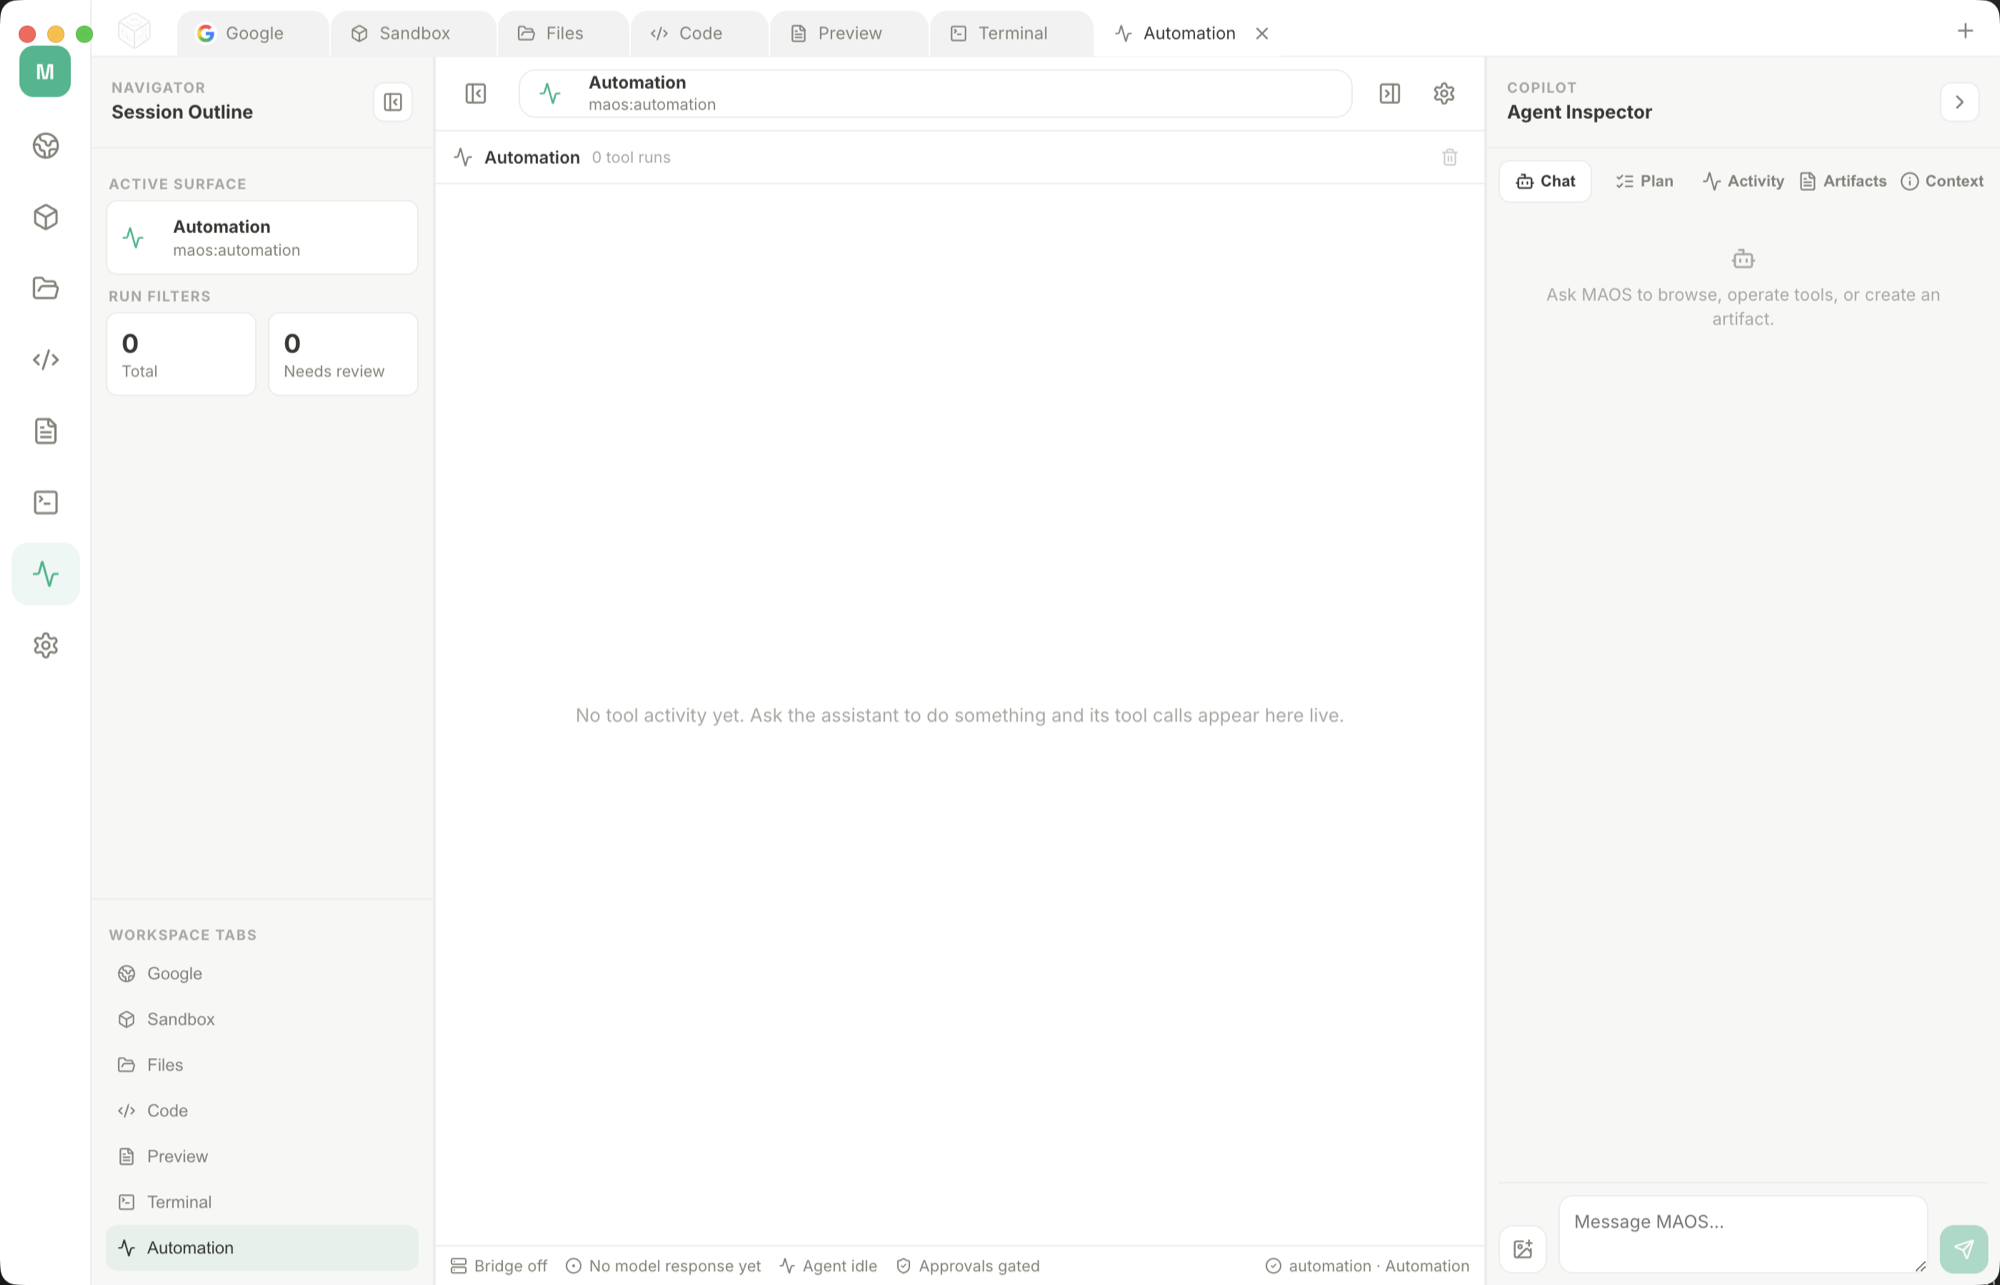Open Terminal in Workspace Tabs list
Image resolution: width=2000 pixels, height=1285 pixels.
coord(262,1202)
